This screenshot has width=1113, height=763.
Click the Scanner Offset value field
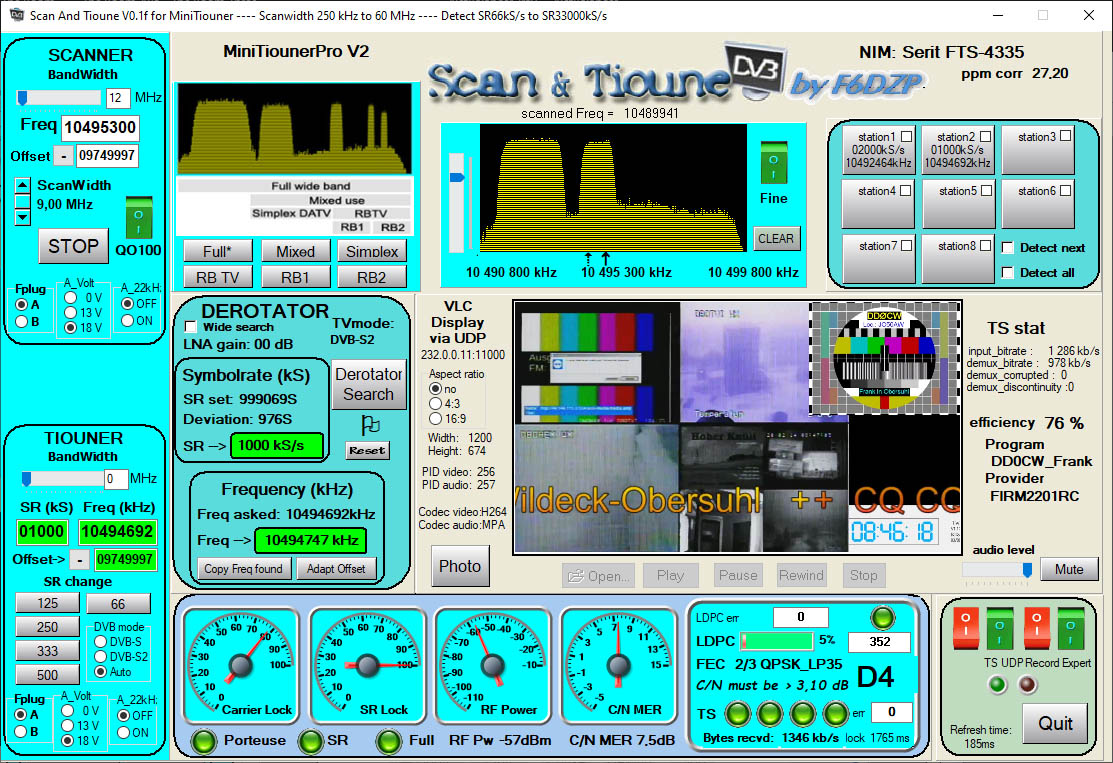pyautogui.click(x=107, y=156)
